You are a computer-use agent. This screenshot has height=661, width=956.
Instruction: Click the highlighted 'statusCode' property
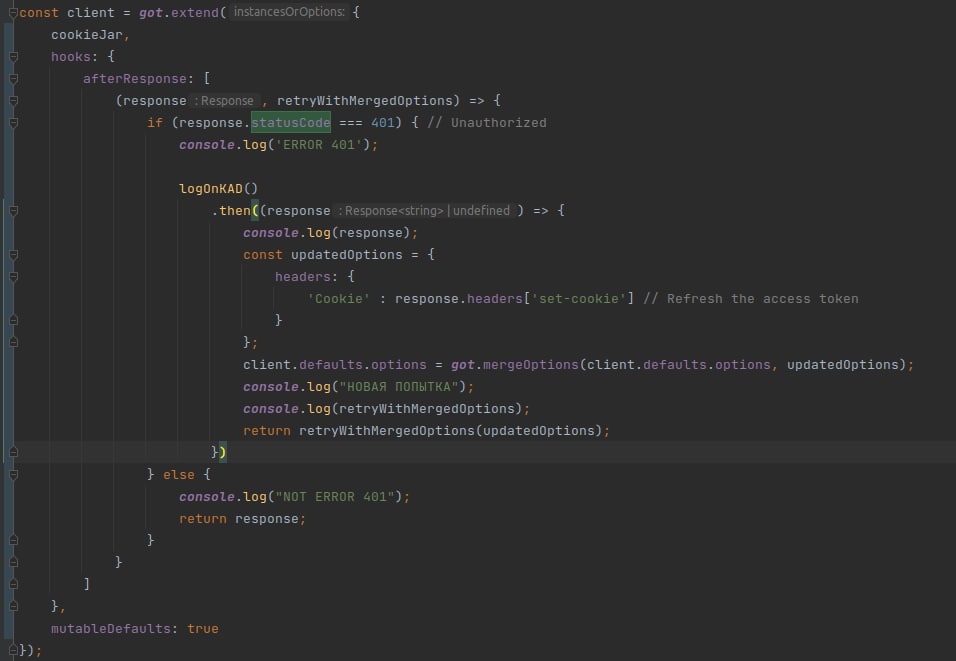291,123
